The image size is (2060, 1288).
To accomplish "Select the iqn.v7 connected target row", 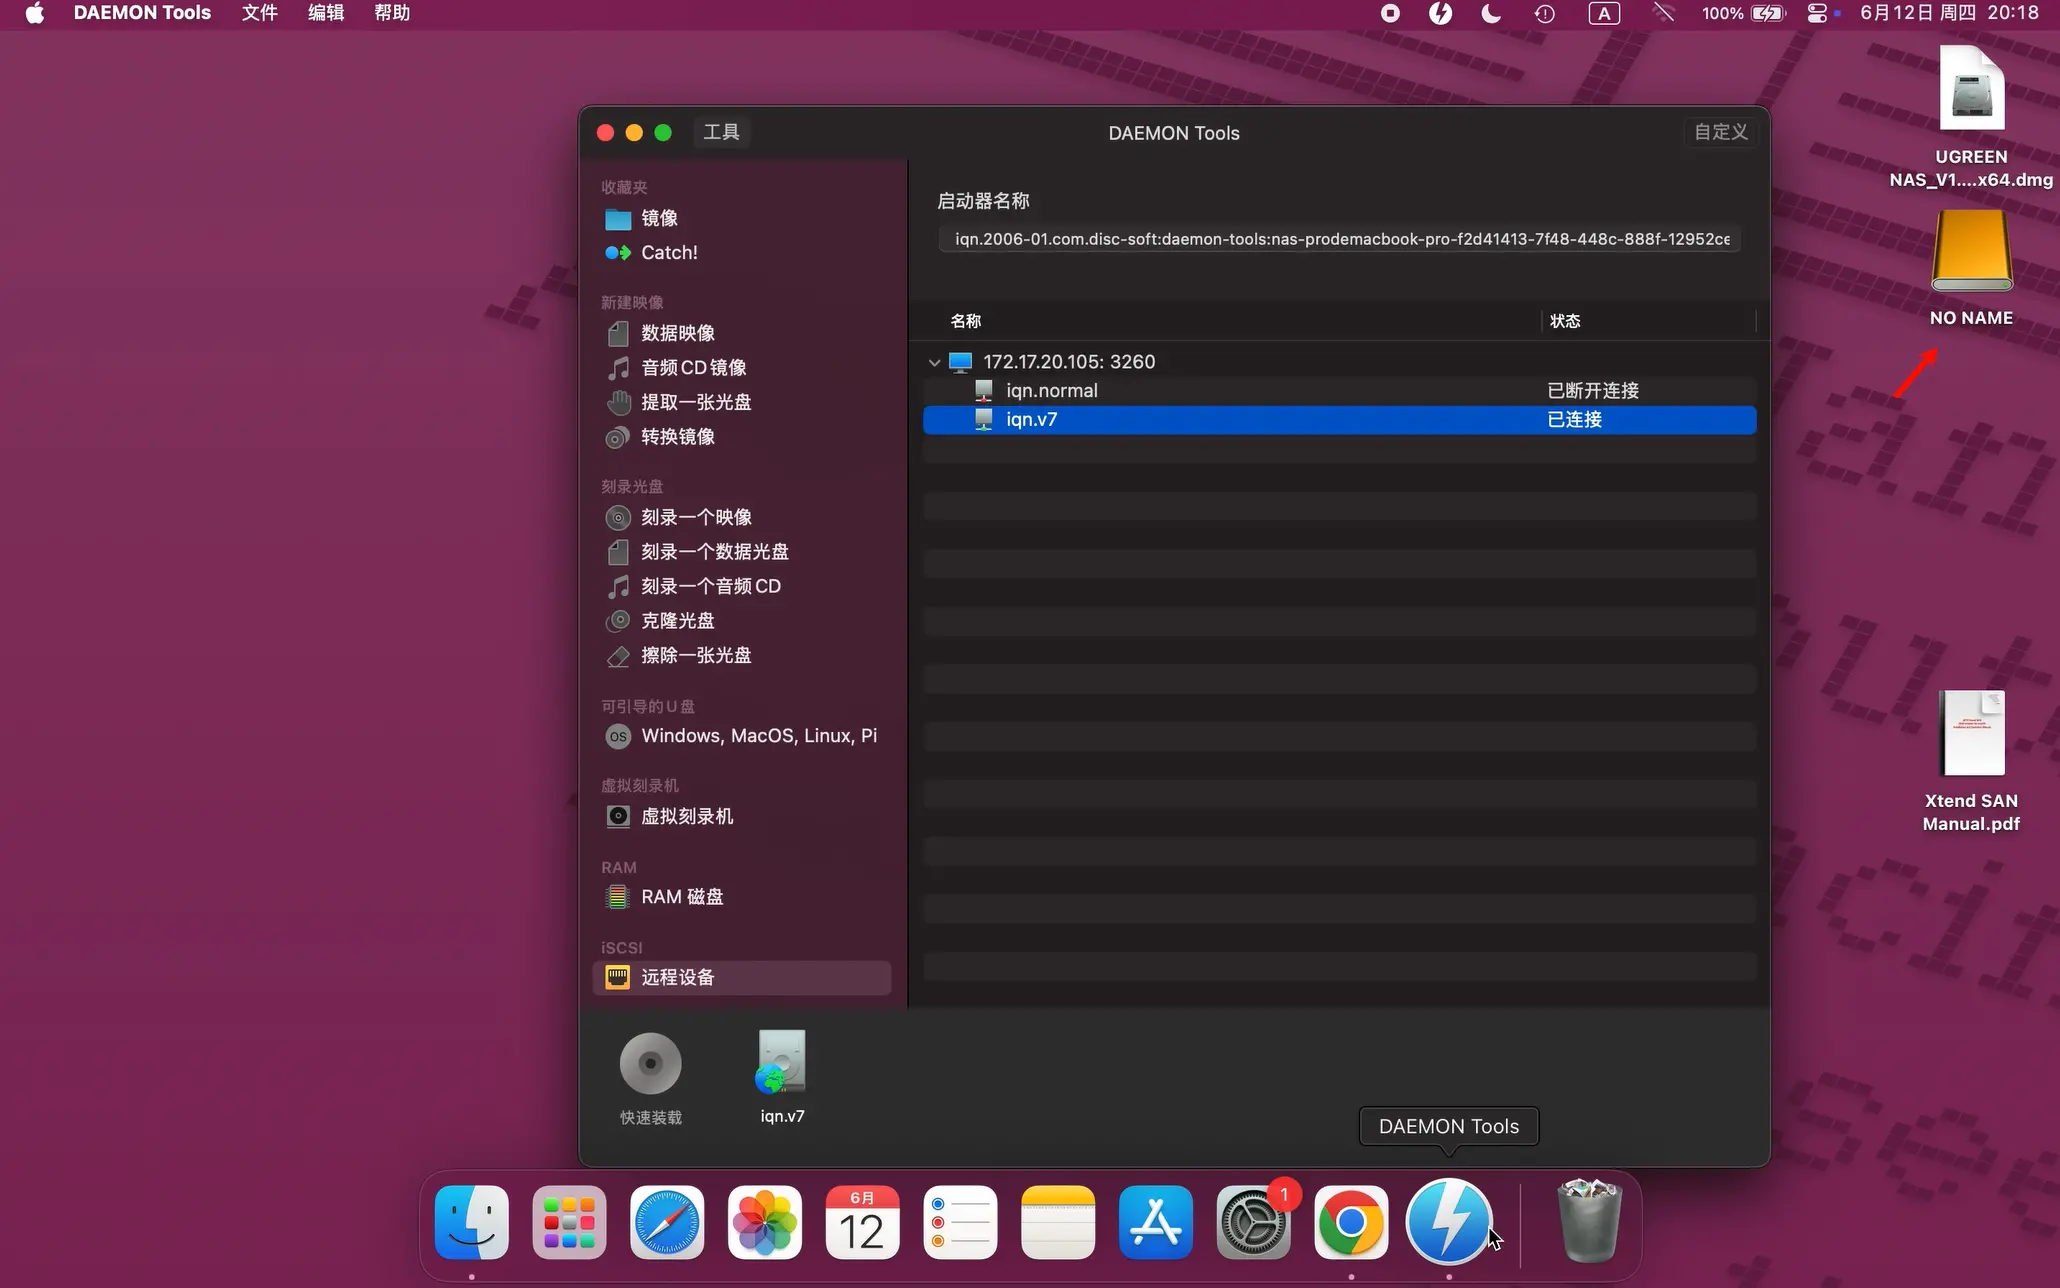I will point(1339,420).
